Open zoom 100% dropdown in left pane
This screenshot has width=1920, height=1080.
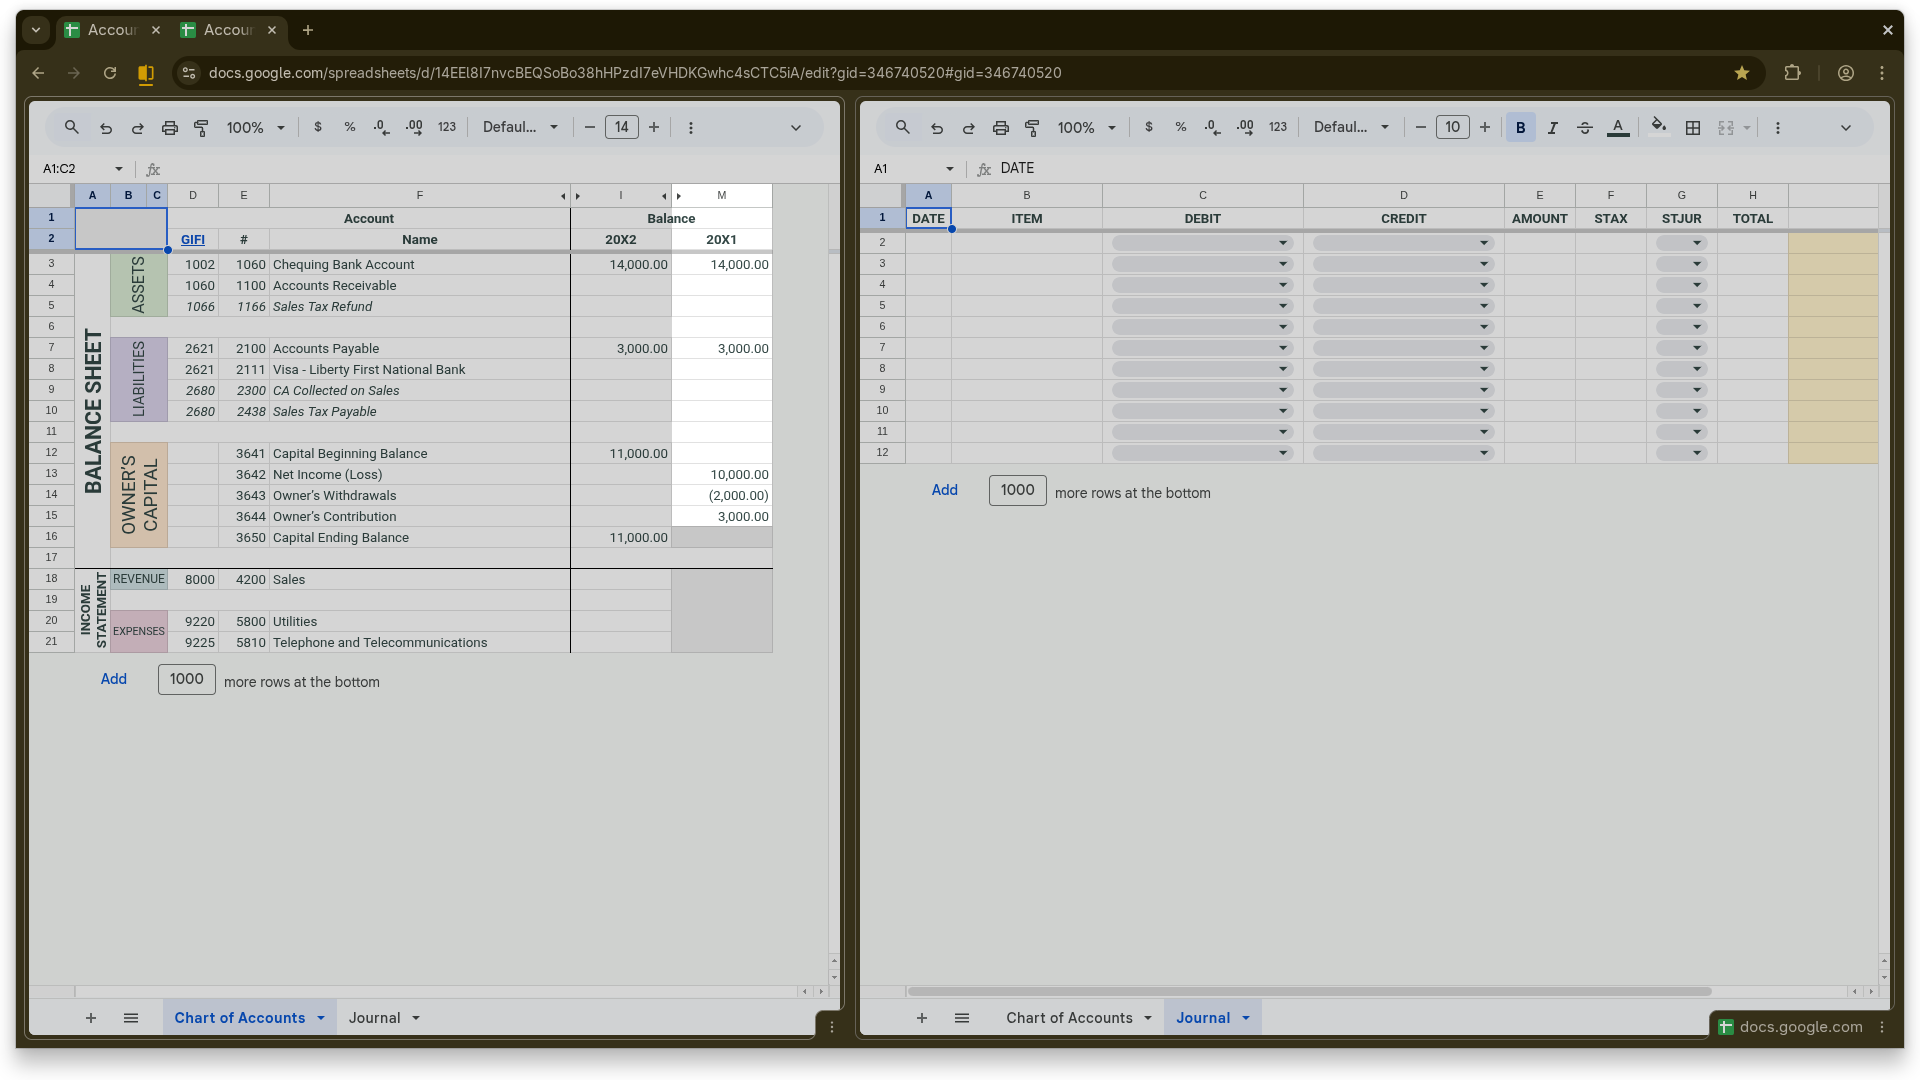coord(256,128)
